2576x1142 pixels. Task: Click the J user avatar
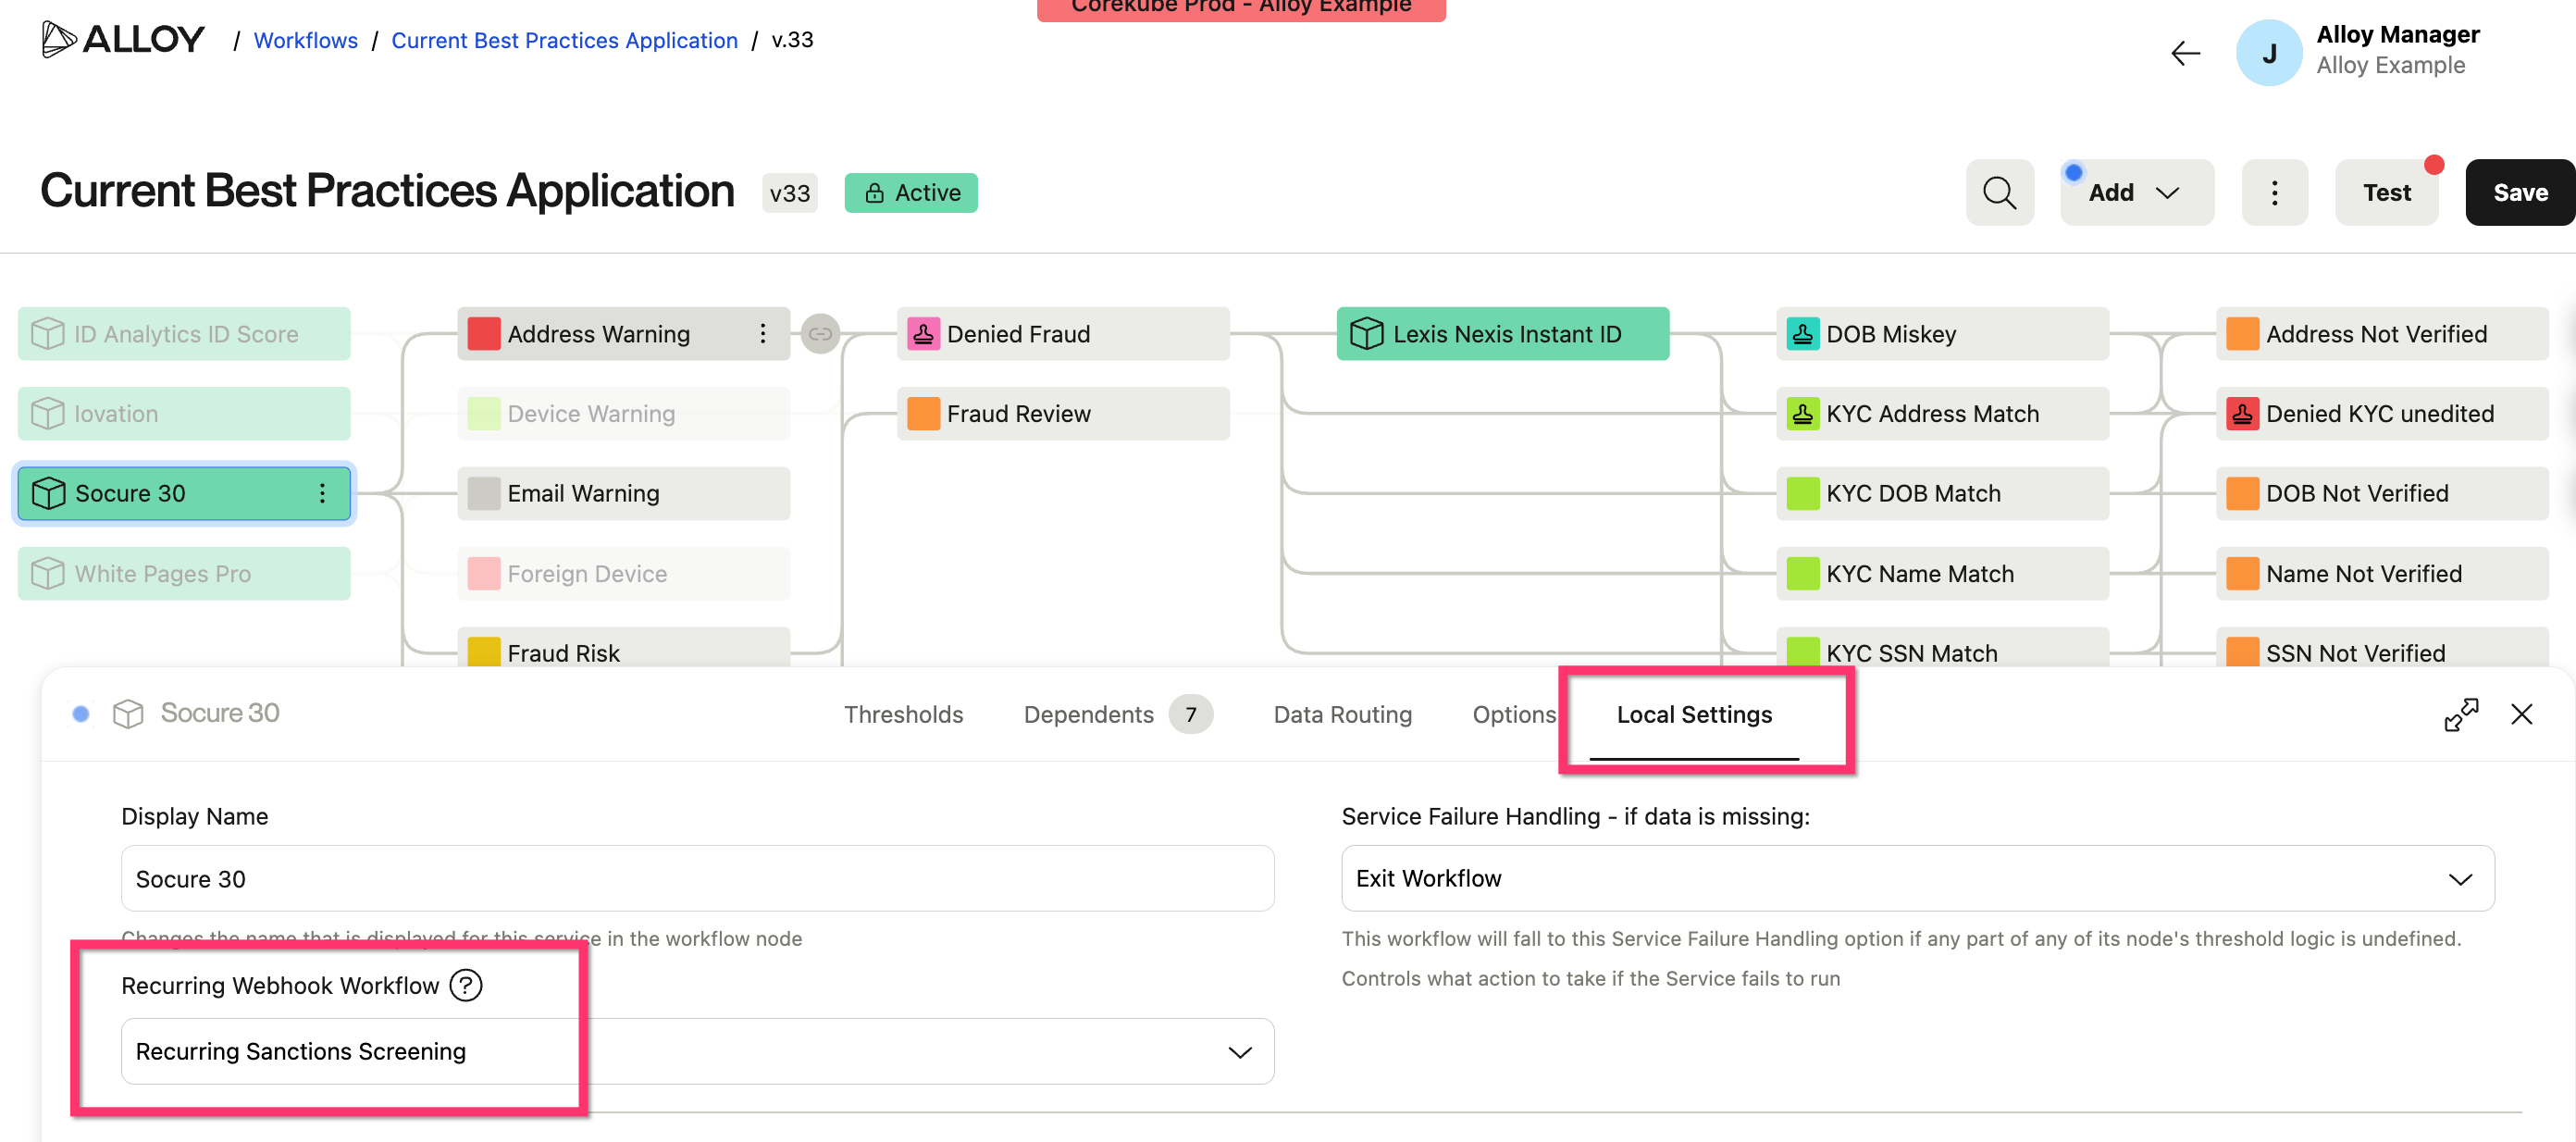click(x=2269, y=53)
